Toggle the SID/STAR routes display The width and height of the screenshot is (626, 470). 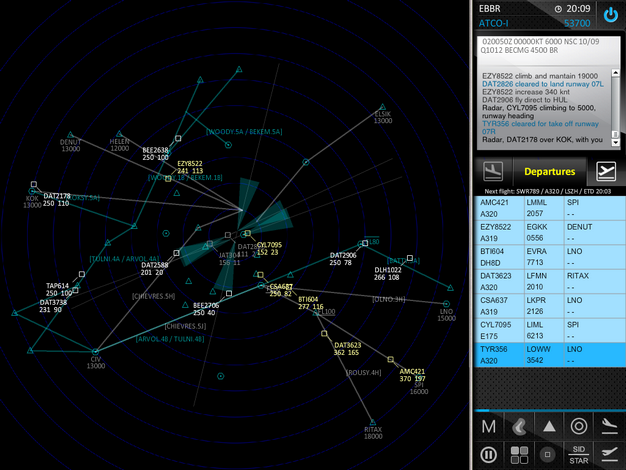(578, 454)
